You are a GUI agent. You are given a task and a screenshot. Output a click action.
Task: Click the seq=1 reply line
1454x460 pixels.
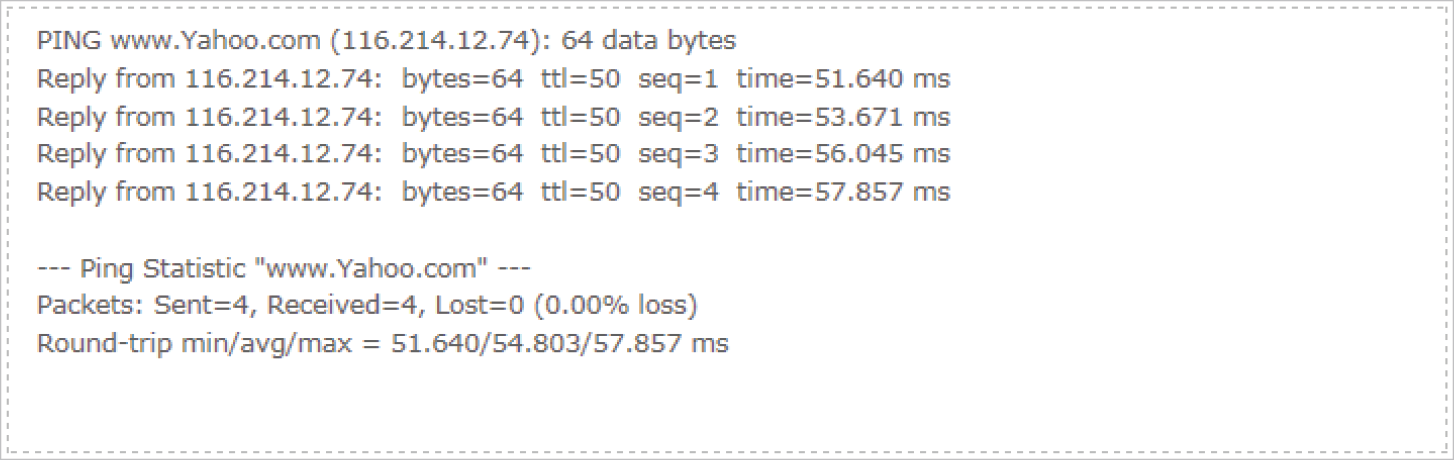494,79
